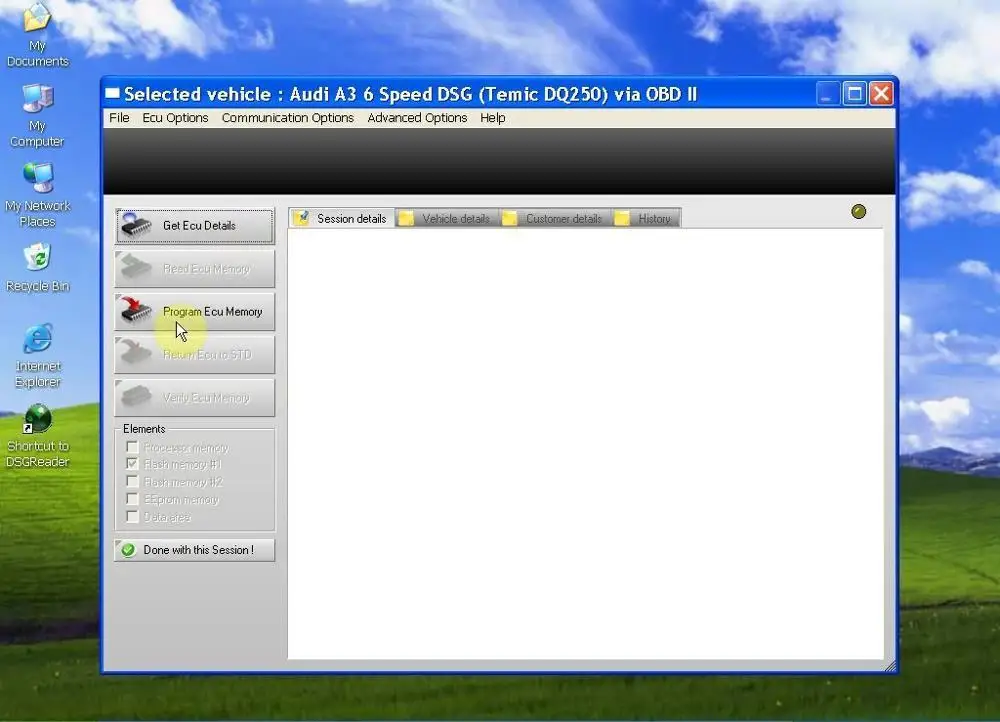
Task: Launch Internet Explorer from desktop
Action: click(x=38, y=356)
